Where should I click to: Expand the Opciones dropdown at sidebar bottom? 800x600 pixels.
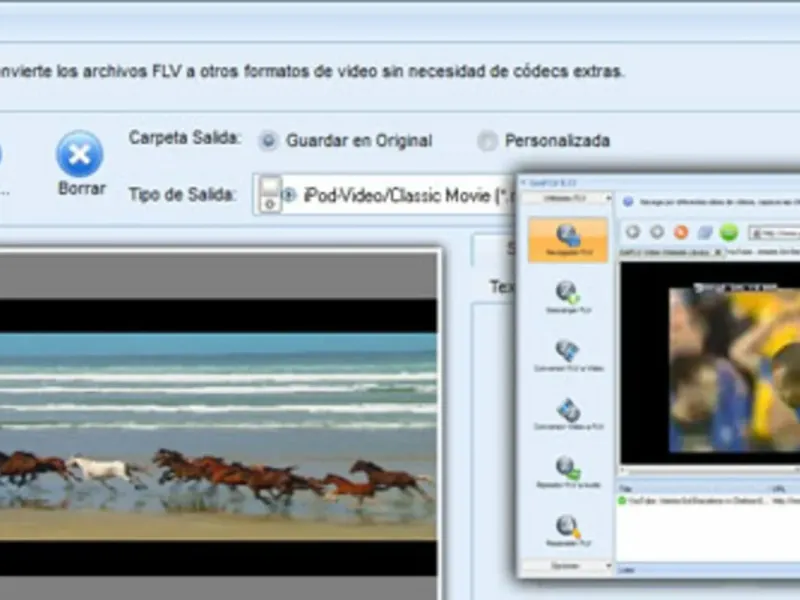(x=566, y=566)
